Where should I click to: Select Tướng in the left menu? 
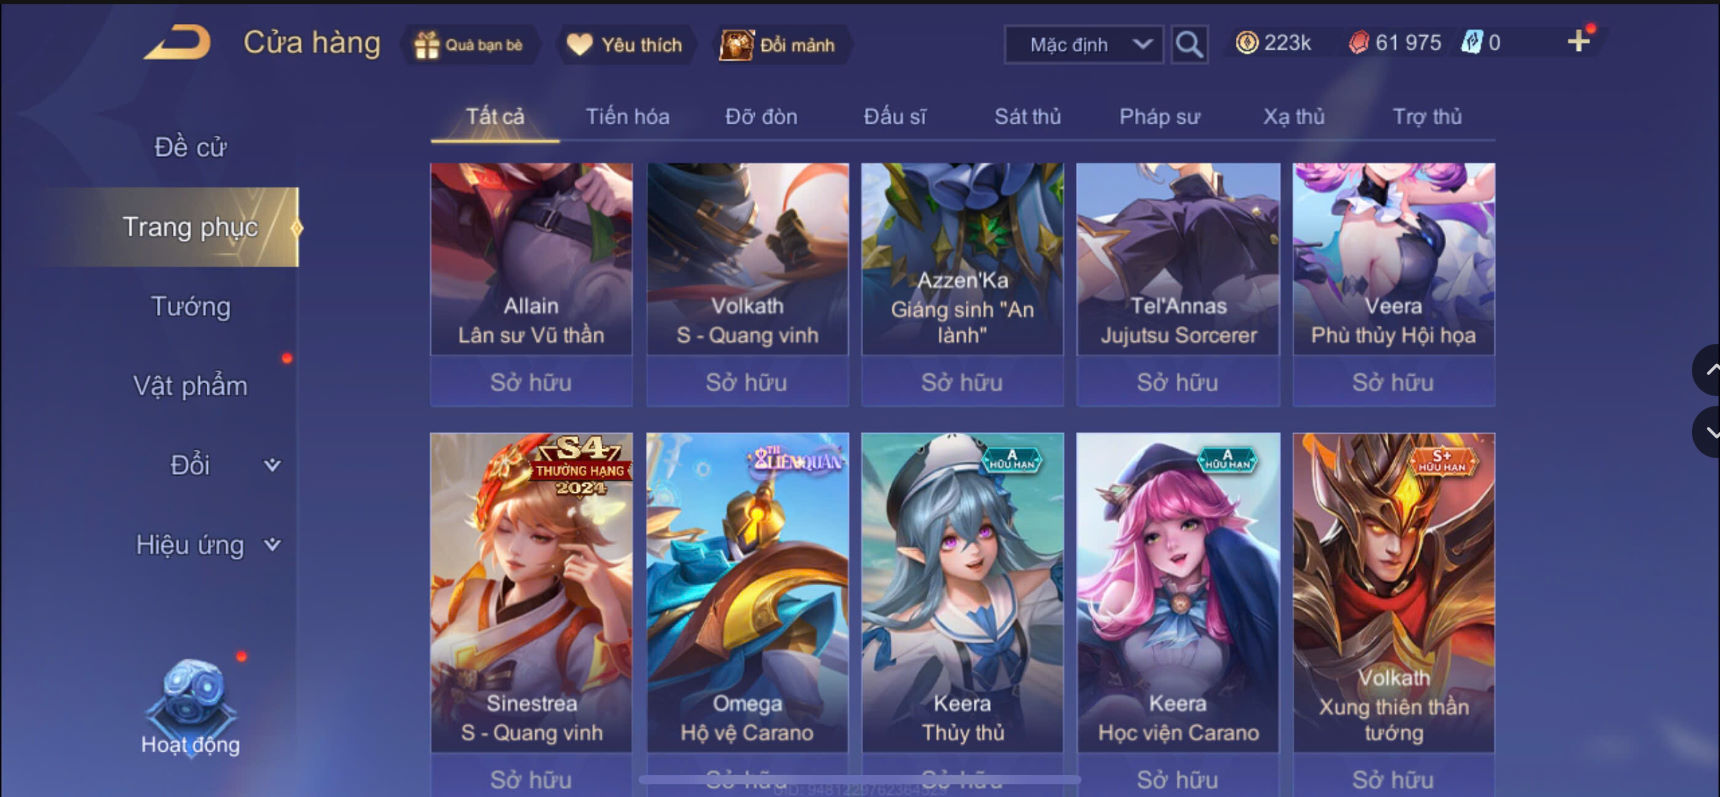(x=190, y=306)
